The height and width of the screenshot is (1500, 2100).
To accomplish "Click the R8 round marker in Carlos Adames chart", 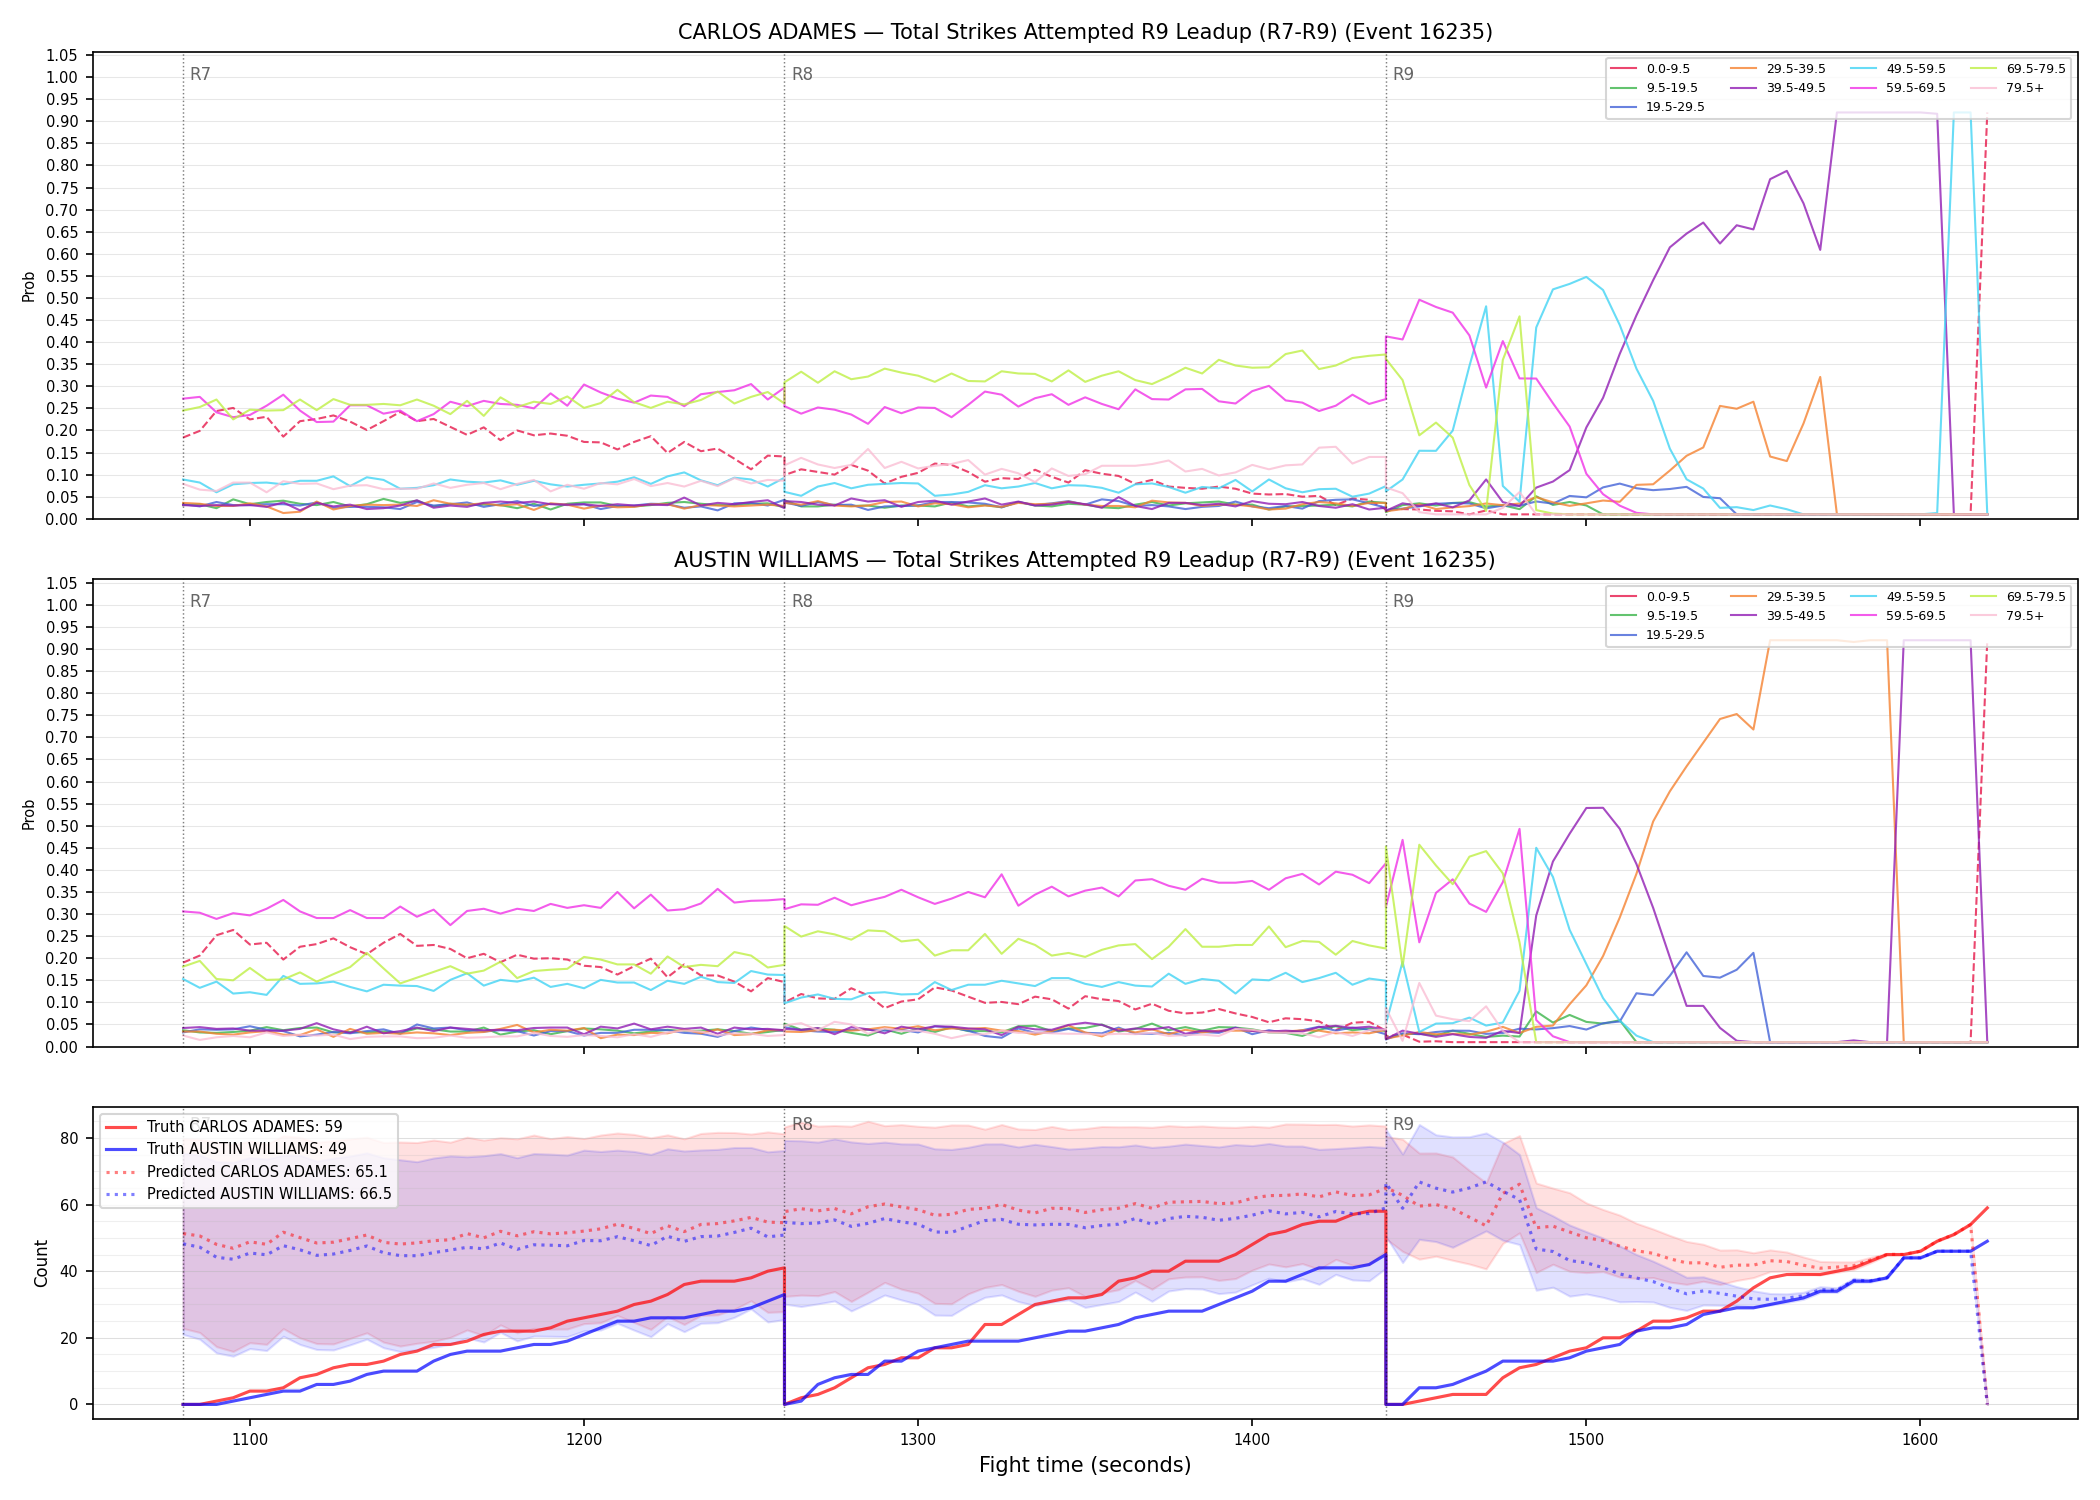I will point(802,74).
